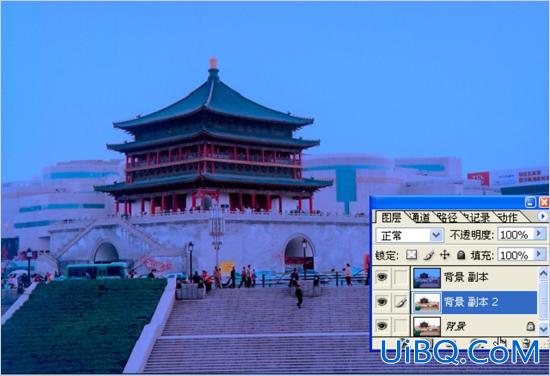Screen dimensions: 550x376
Task: Click the layer list scrollbar track
Action: coord(543,301)
